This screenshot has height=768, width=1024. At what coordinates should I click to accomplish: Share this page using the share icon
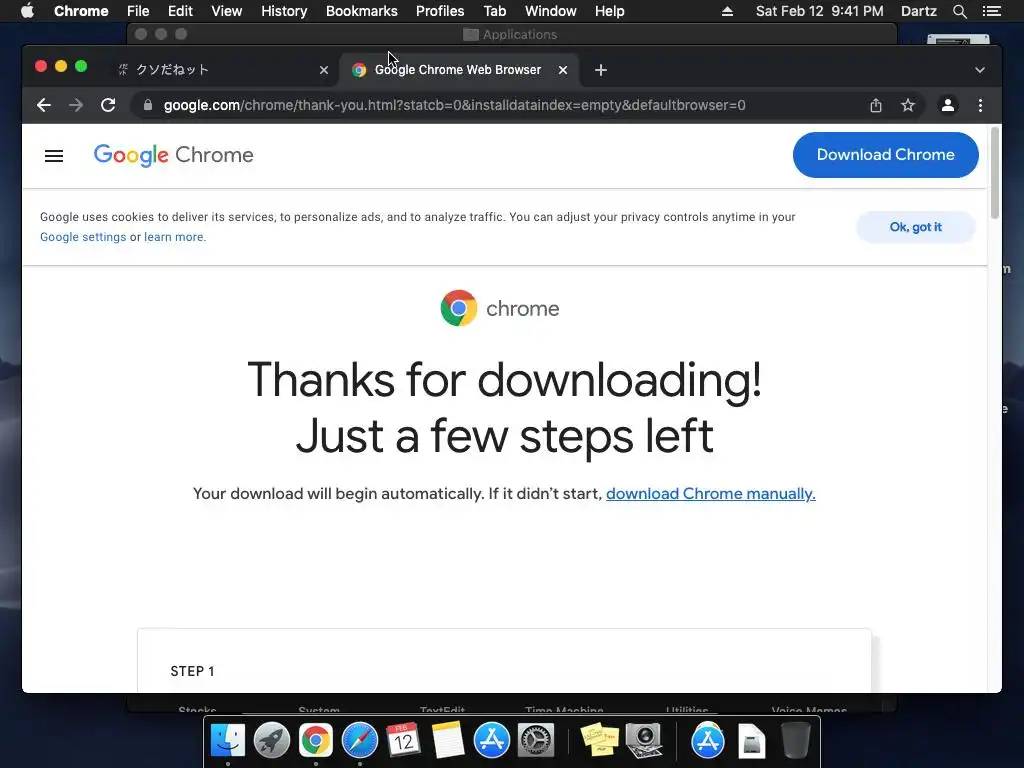click(876, 105)
